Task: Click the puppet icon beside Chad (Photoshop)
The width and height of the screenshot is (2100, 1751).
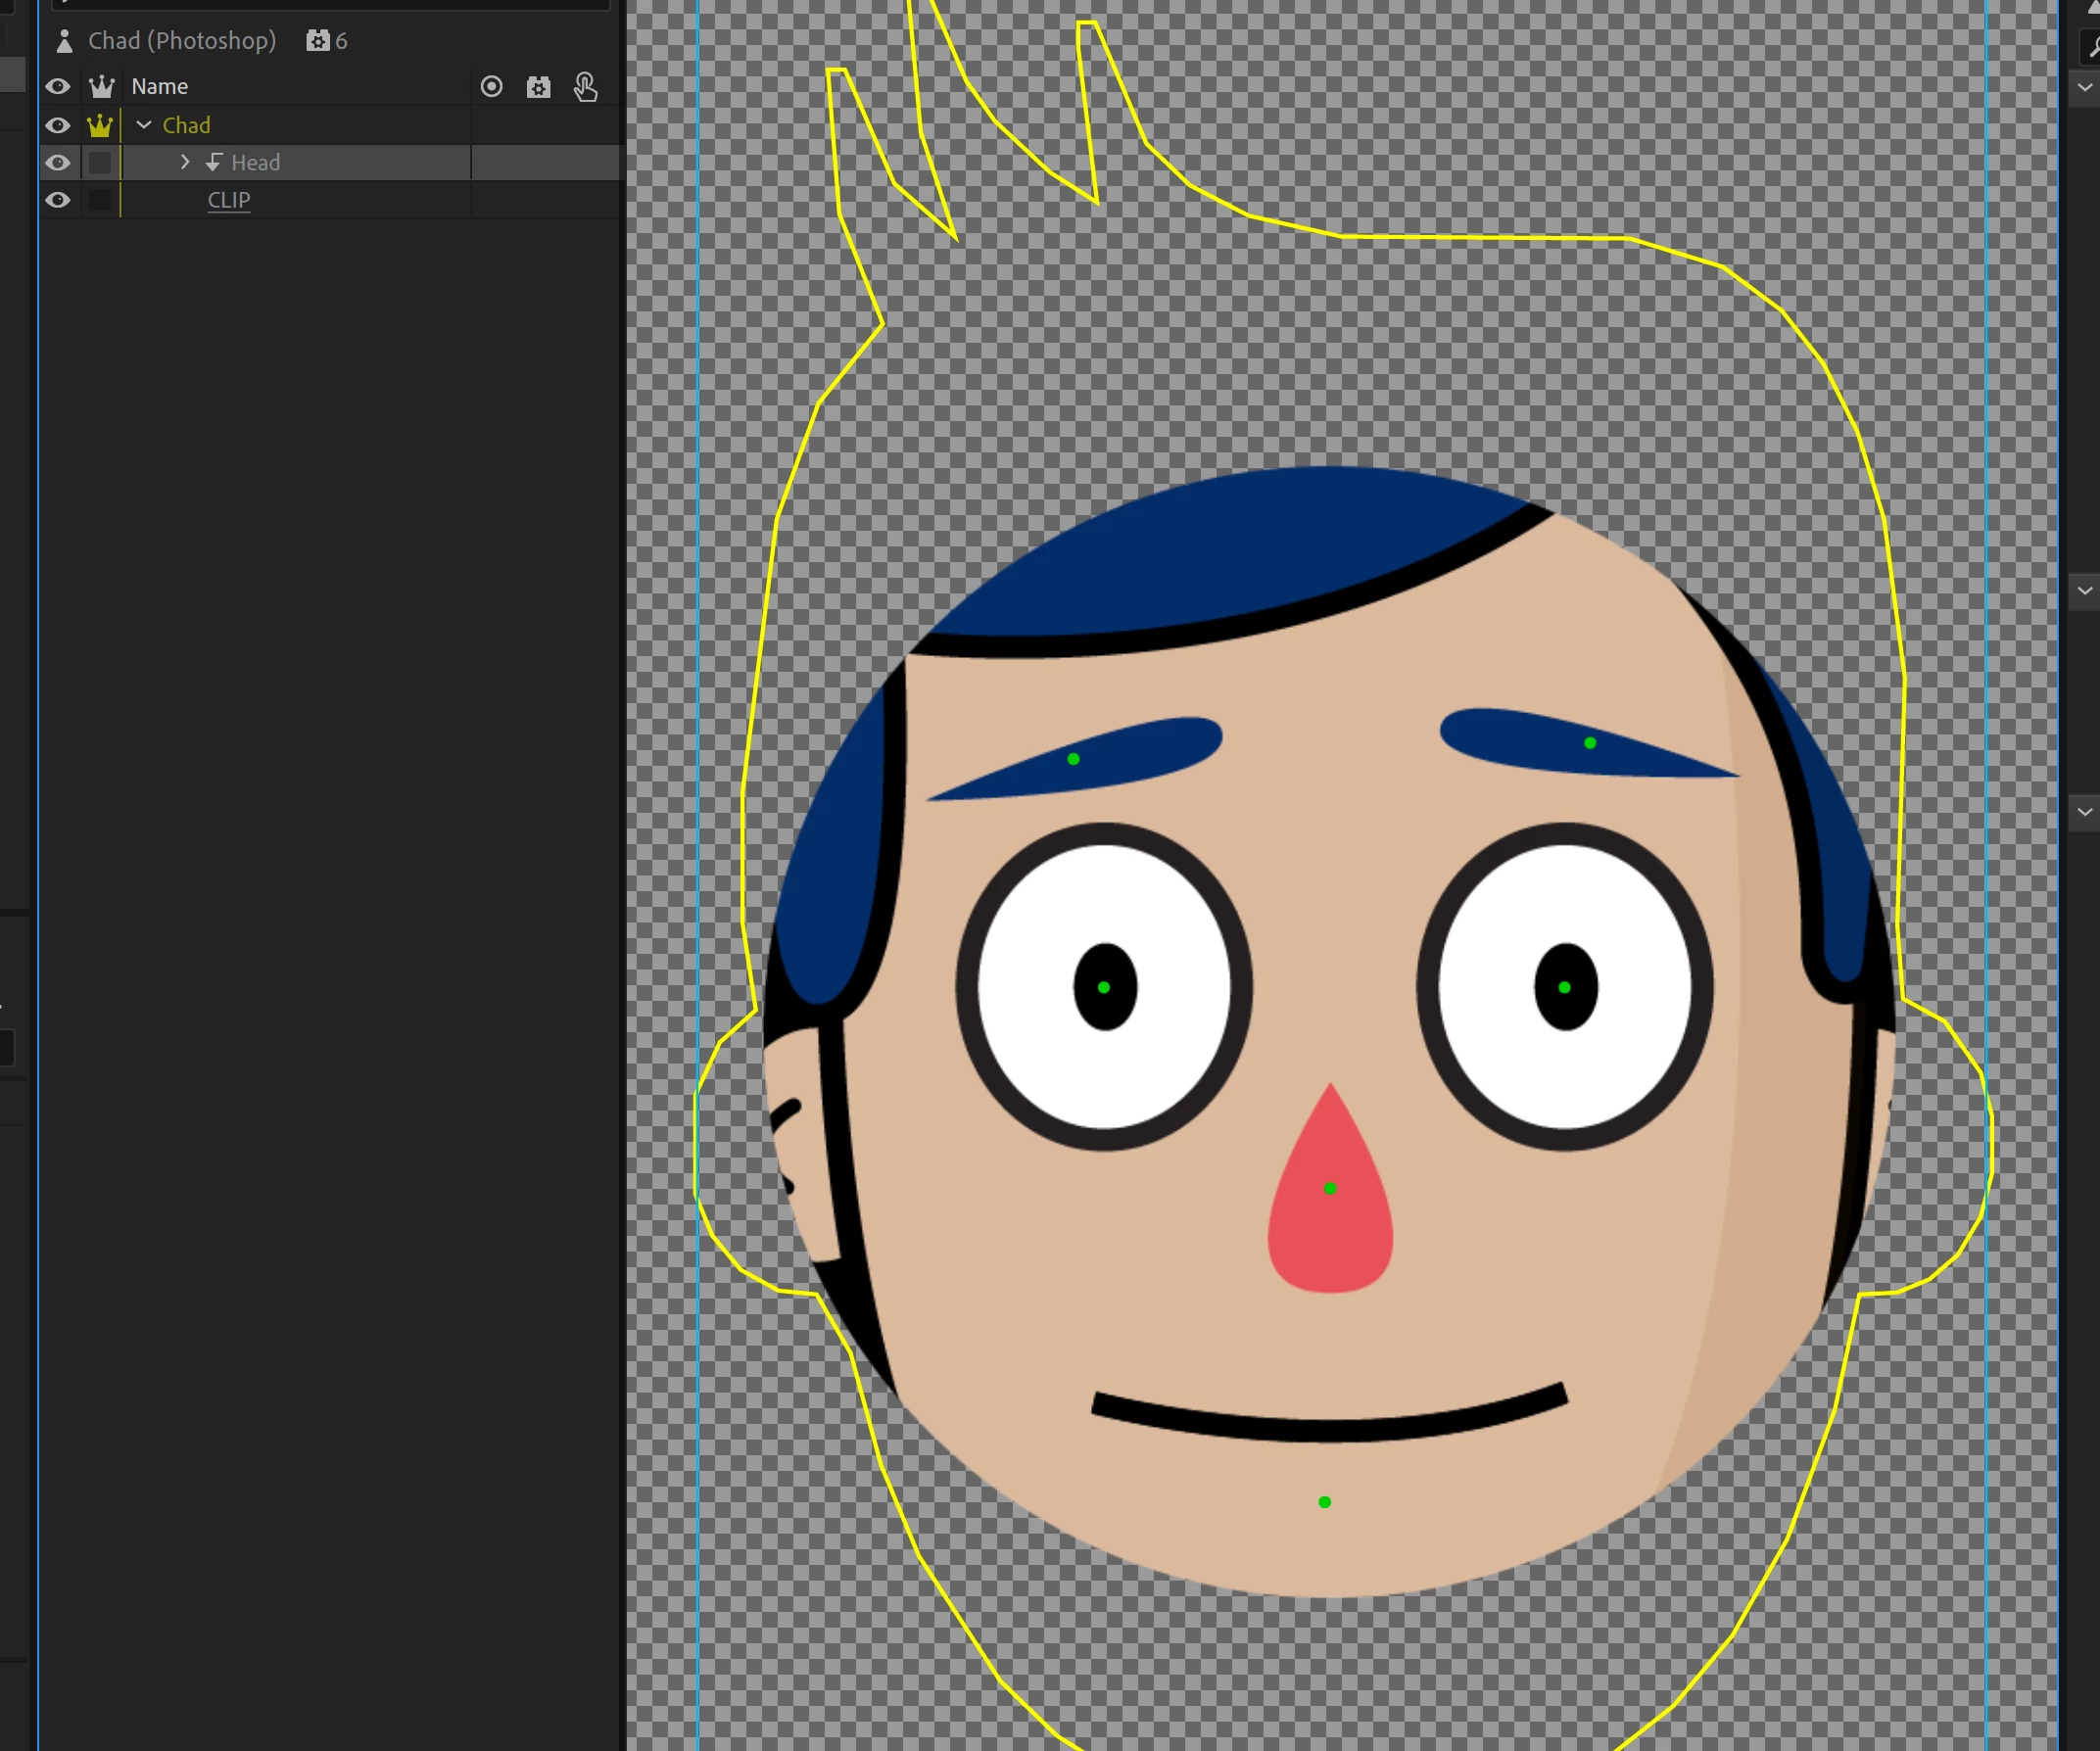Action: [65, 41]
